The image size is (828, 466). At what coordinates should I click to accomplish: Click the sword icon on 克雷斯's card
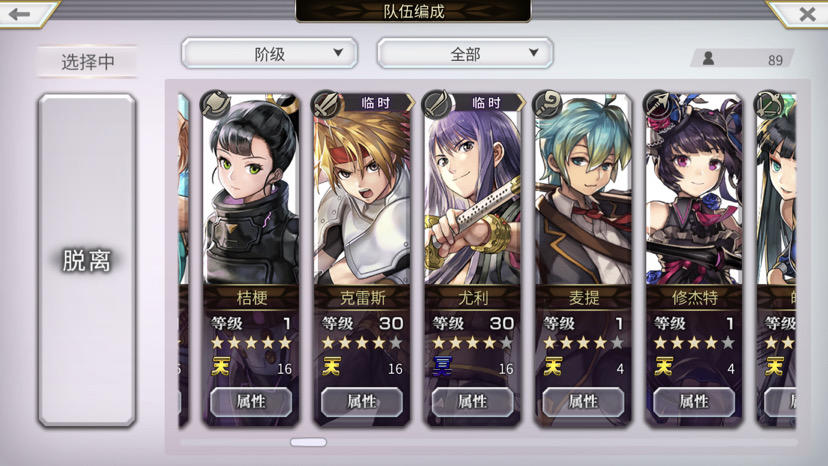(326, 104)
